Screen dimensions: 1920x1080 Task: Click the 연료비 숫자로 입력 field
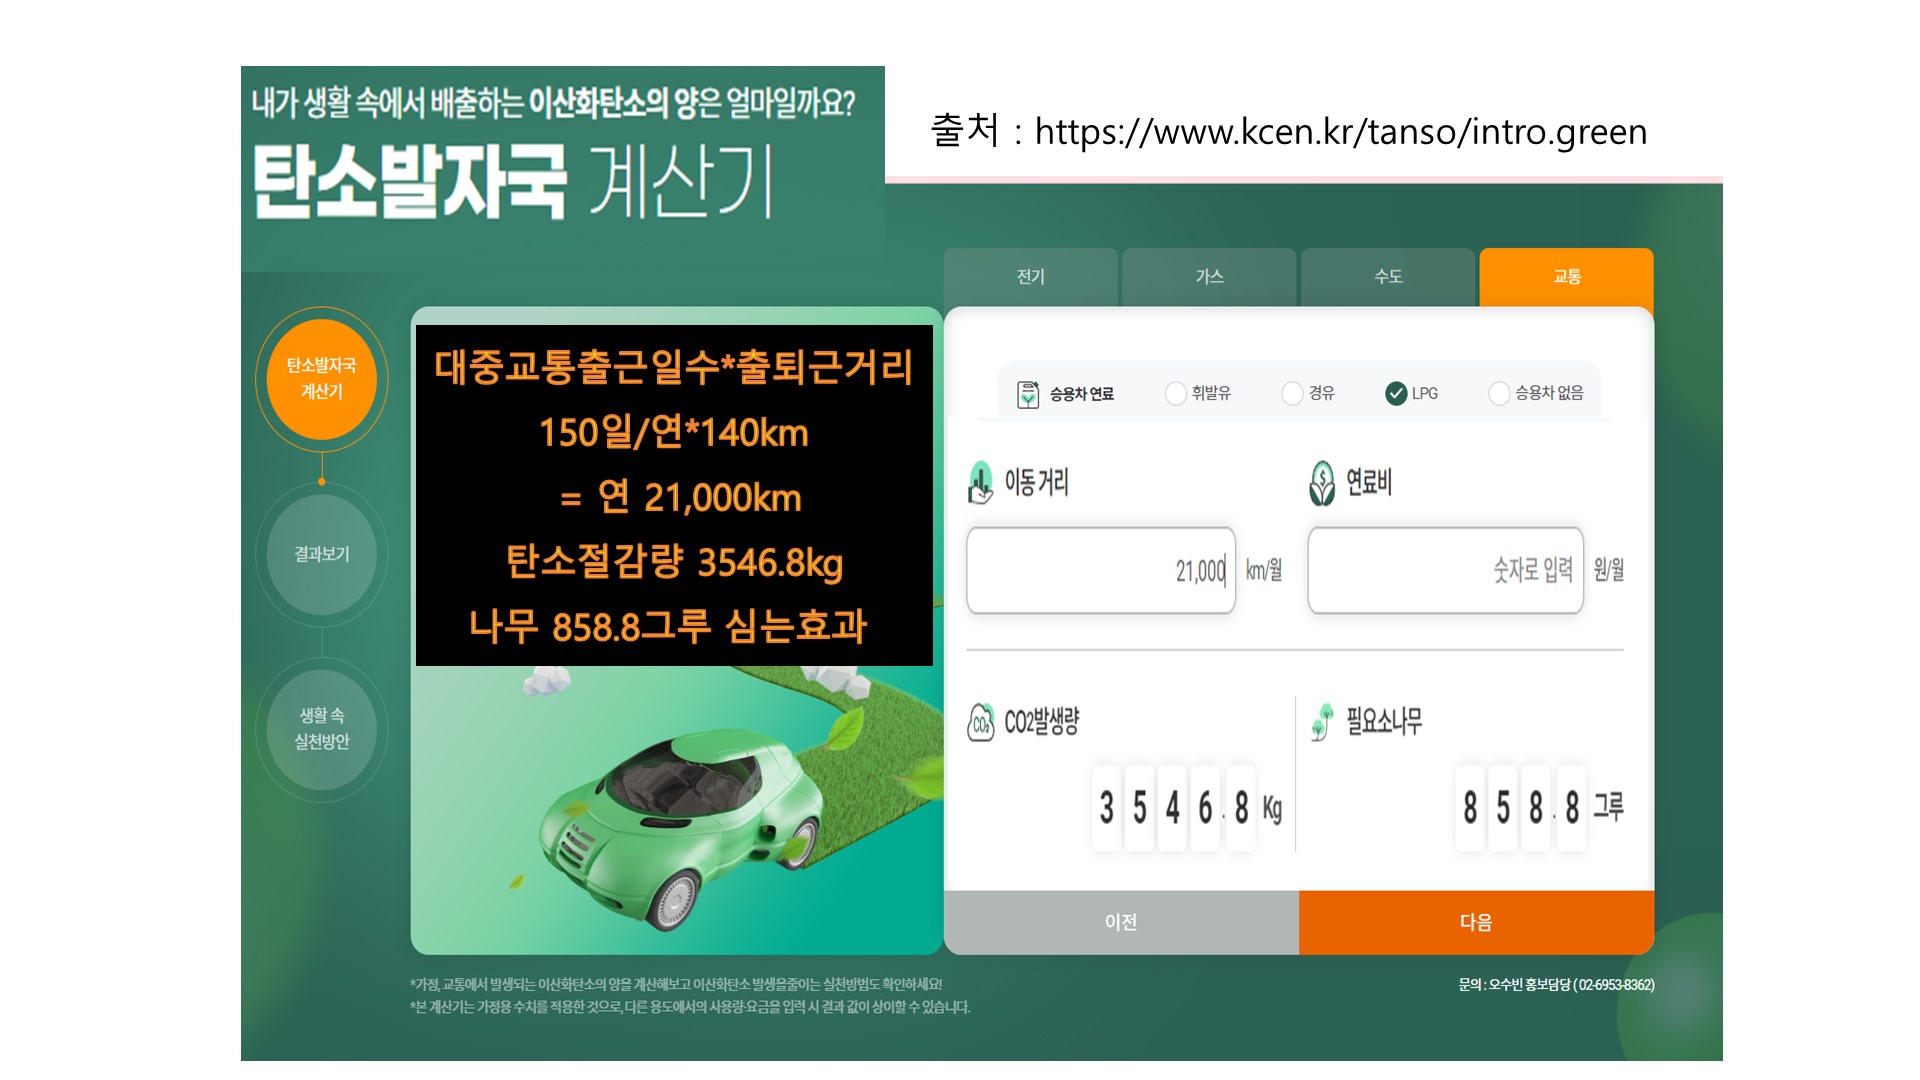click(1446, 570)
